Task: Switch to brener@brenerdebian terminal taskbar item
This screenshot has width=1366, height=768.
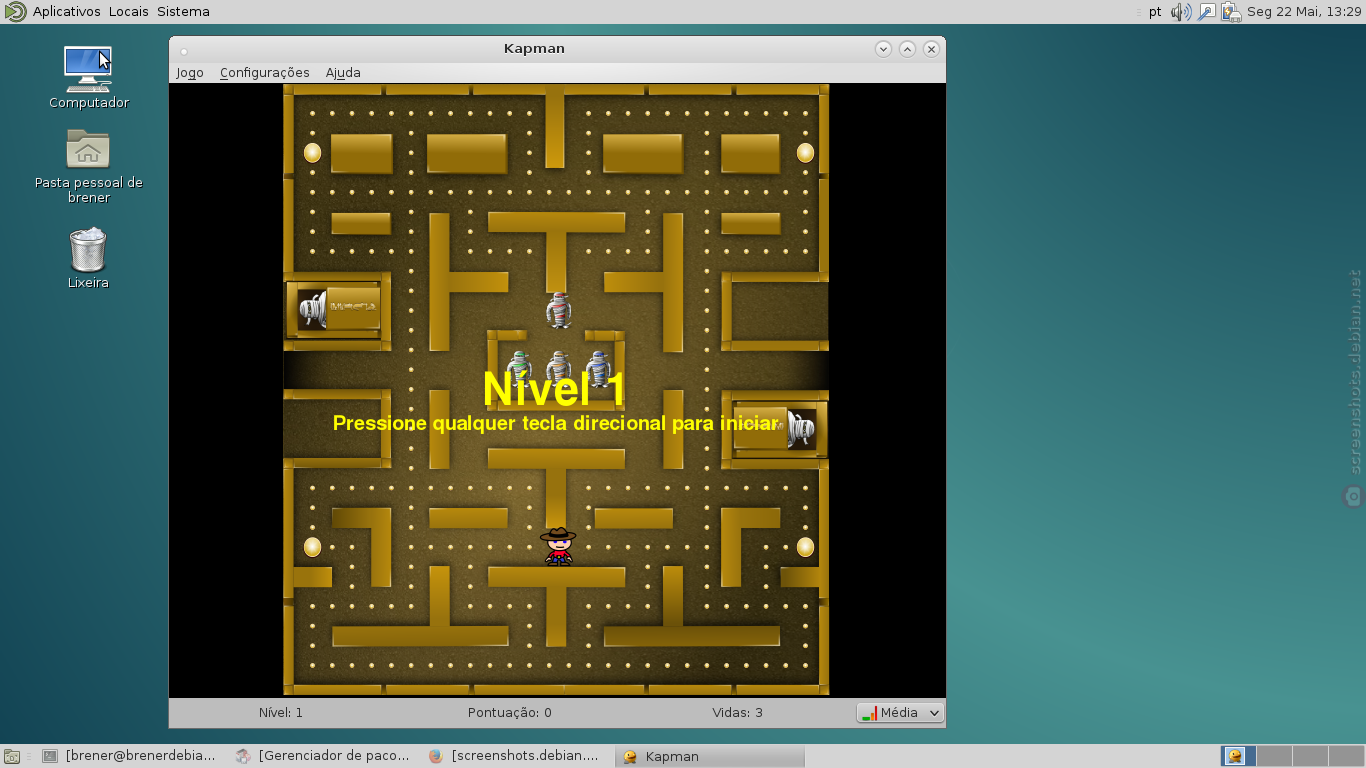Action: point(128,756)
